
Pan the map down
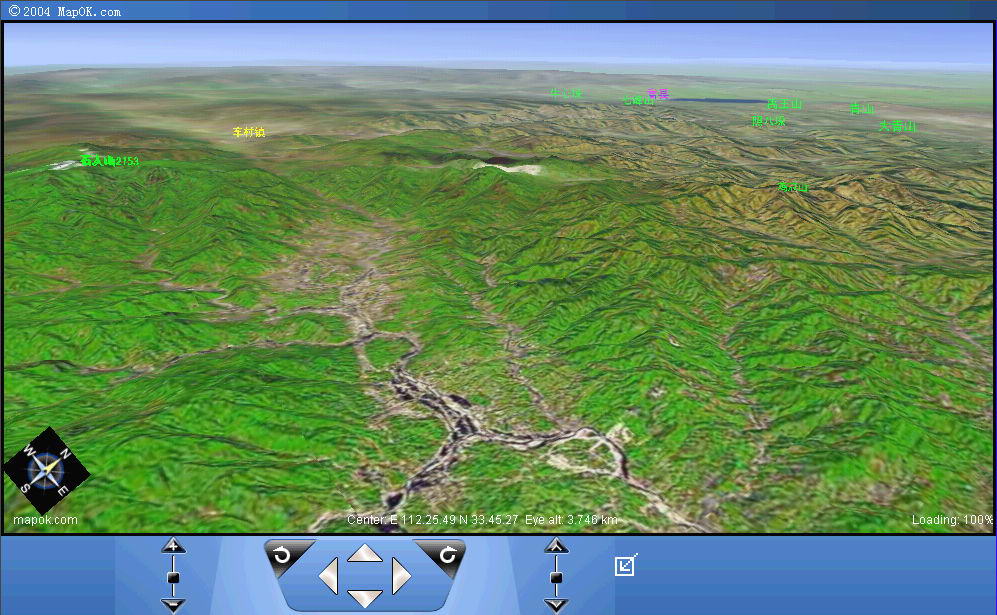[x=364, y=598]
